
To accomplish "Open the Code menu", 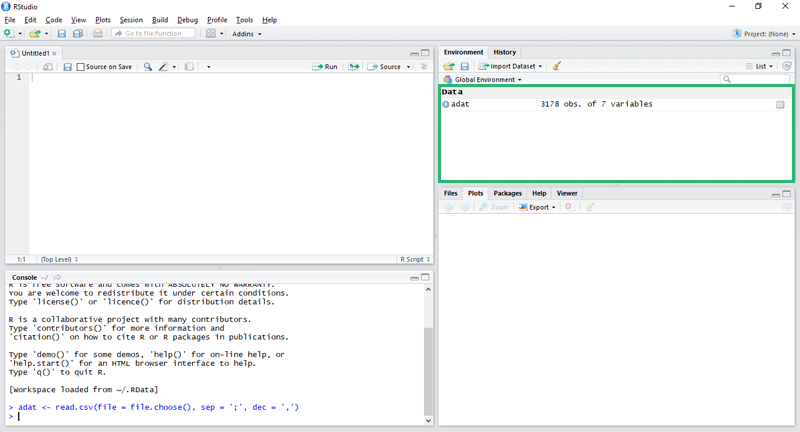I will (54, 20).
